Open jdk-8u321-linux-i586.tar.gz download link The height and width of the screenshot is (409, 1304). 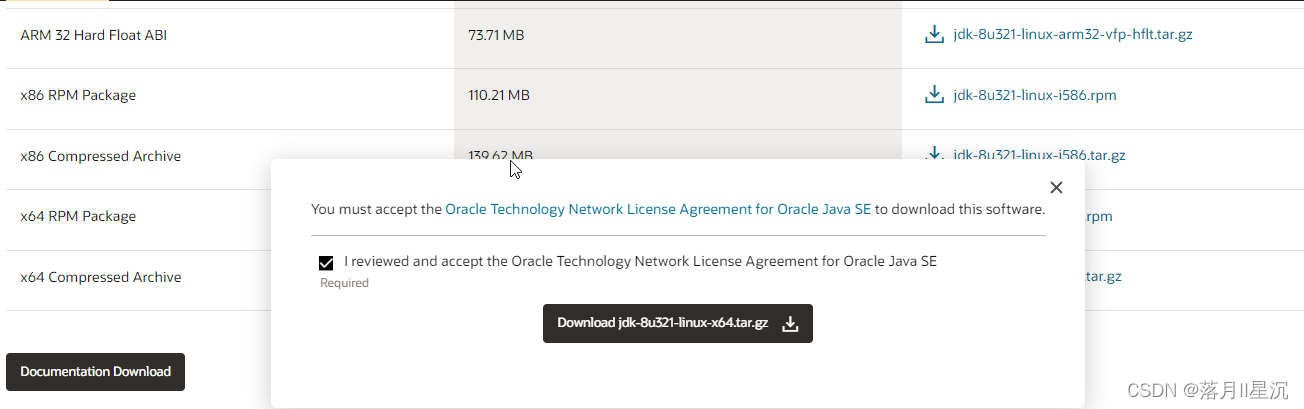click(x=1040, y=155)
